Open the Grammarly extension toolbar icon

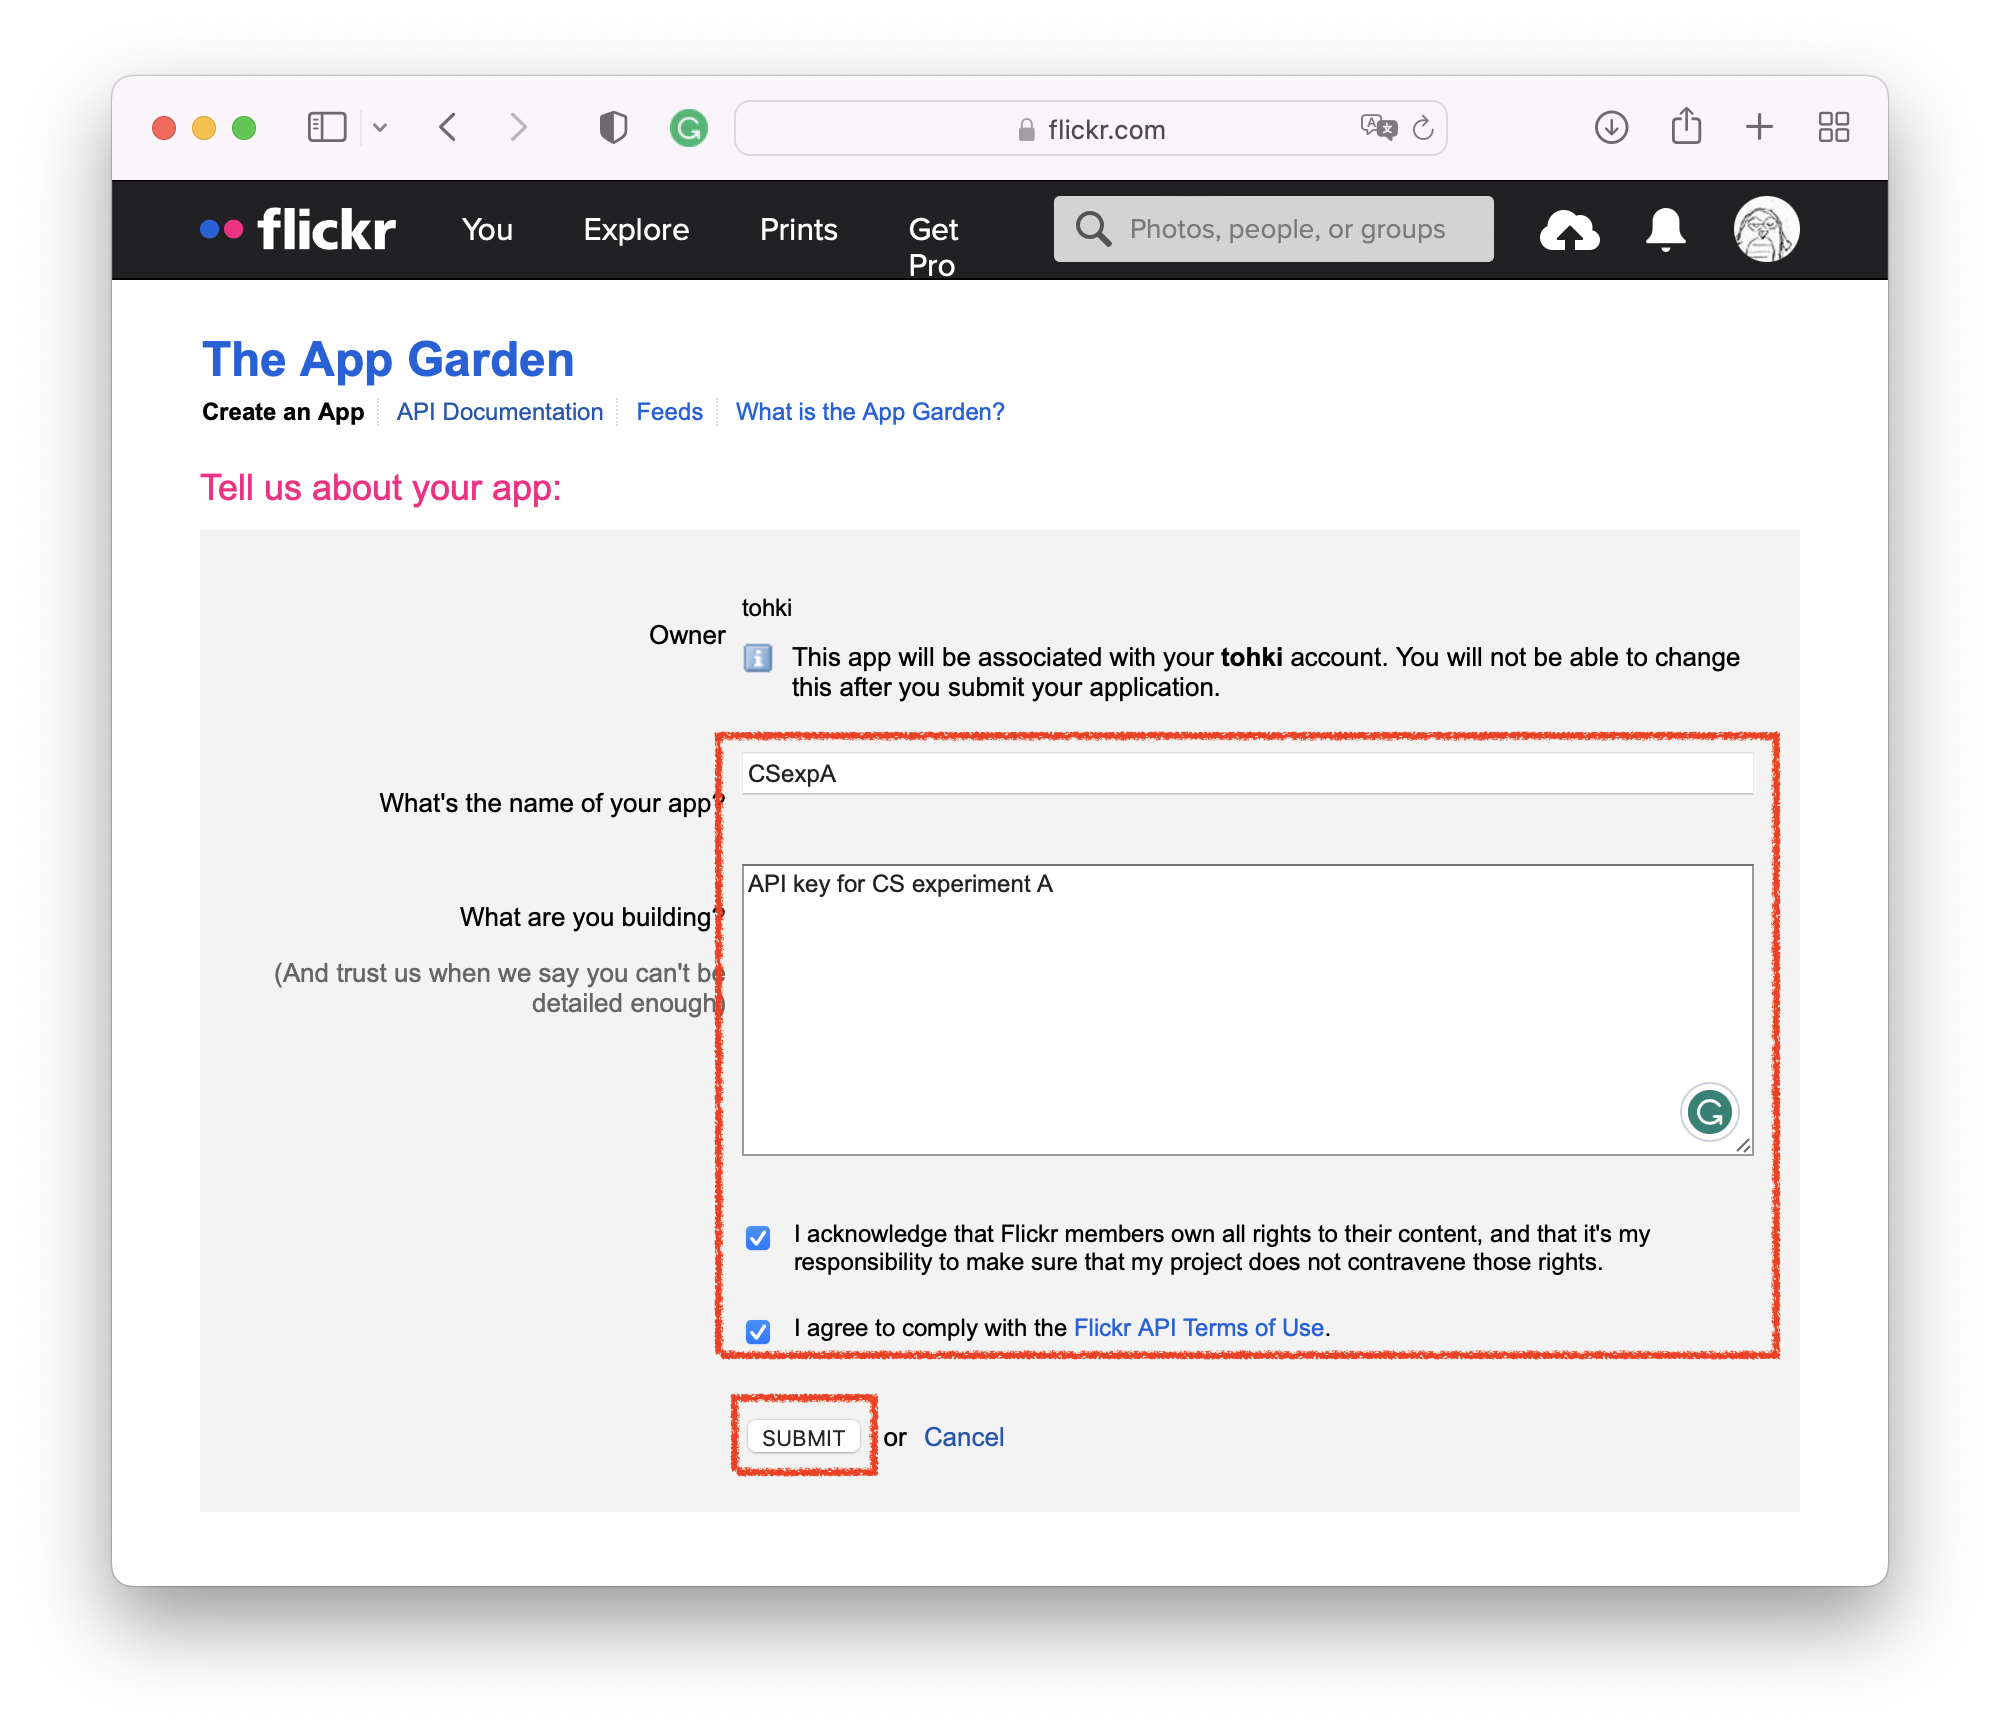click(x=689, y=128)
